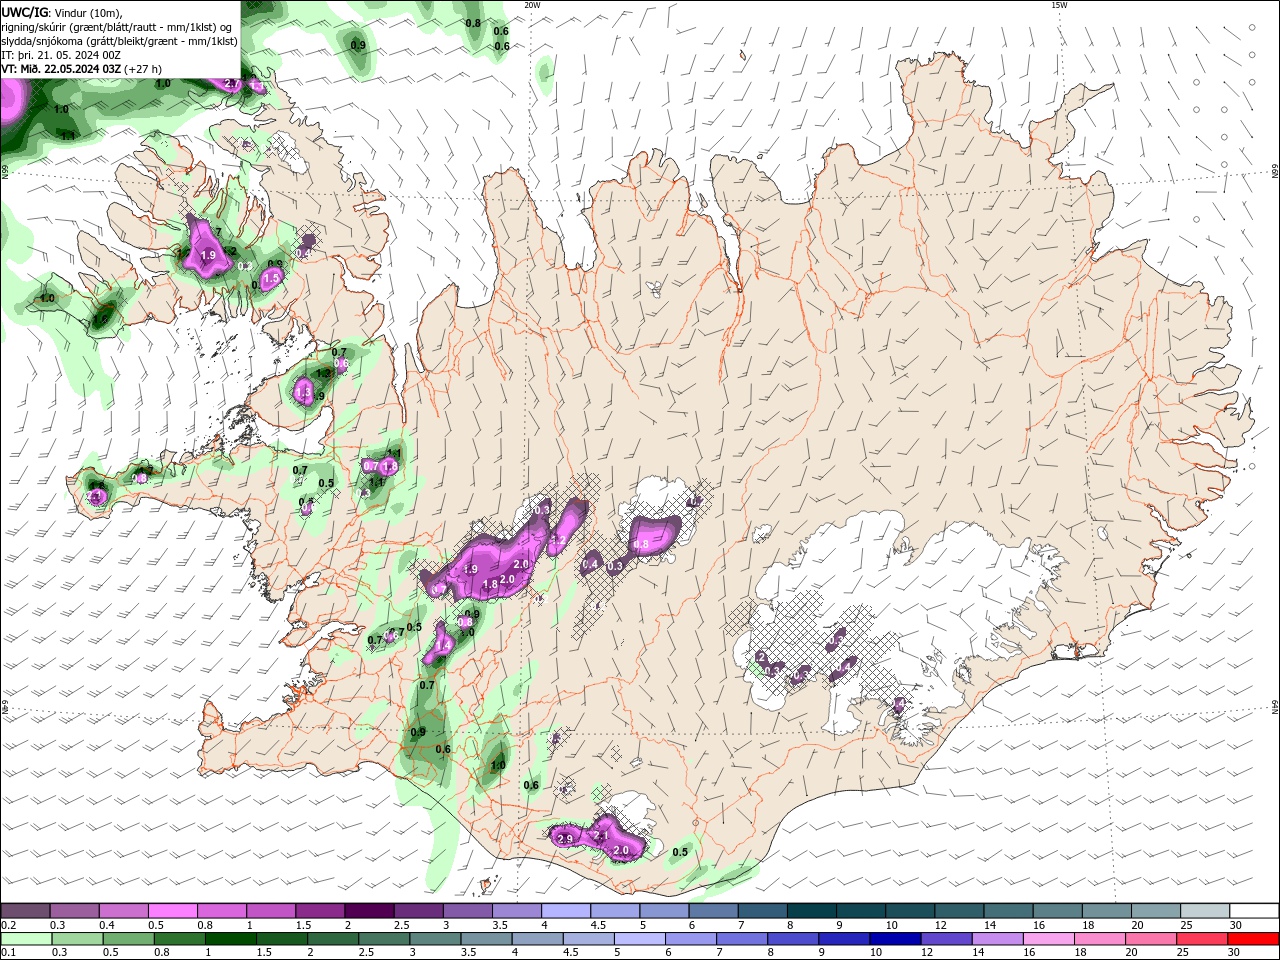Click the '3.5' label in lower legend row
This screenshot has width=1280, height=960.
pos(468,953)
